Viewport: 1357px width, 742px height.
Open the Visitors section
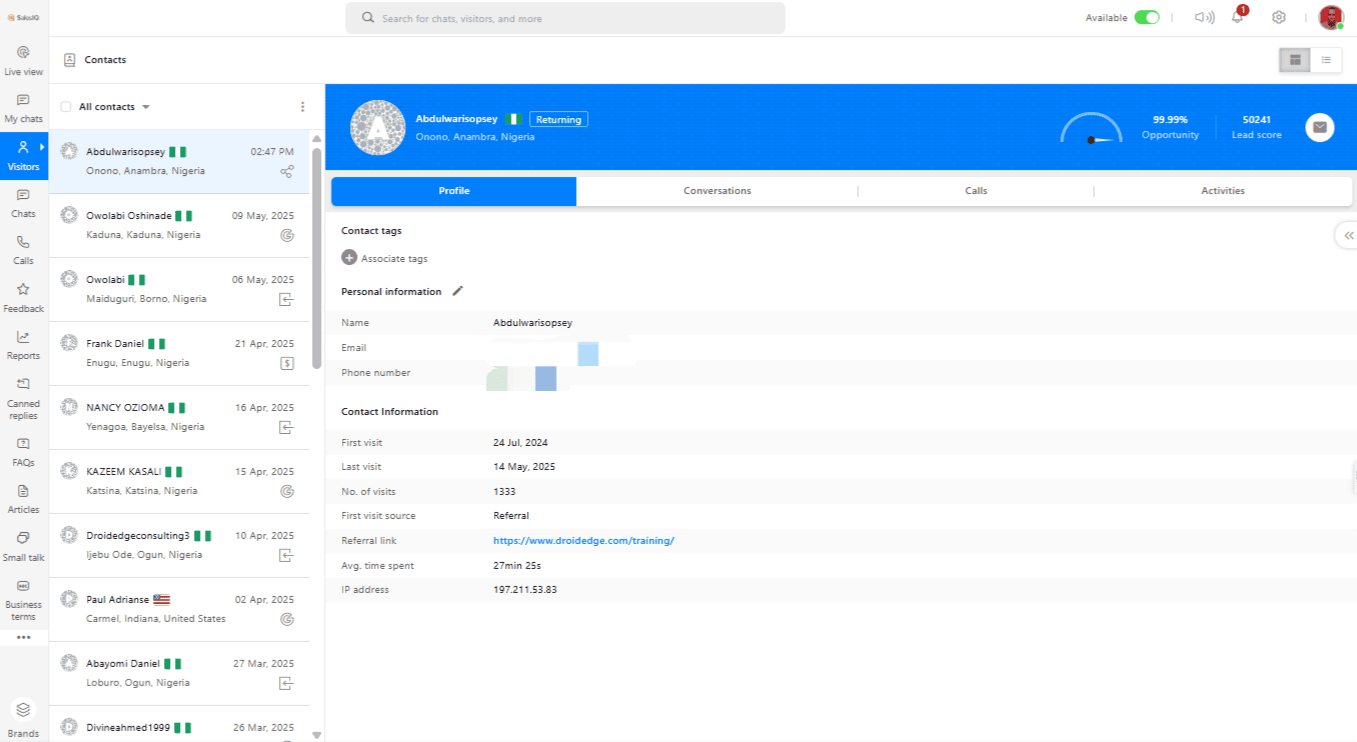(23, 155)
